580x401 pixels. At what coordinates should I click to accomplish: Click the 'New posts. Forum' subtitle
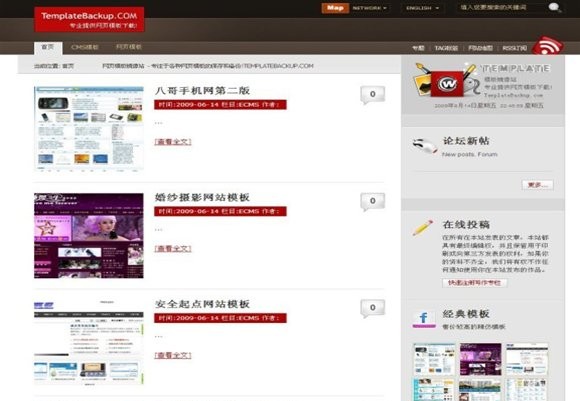[470, 154]
